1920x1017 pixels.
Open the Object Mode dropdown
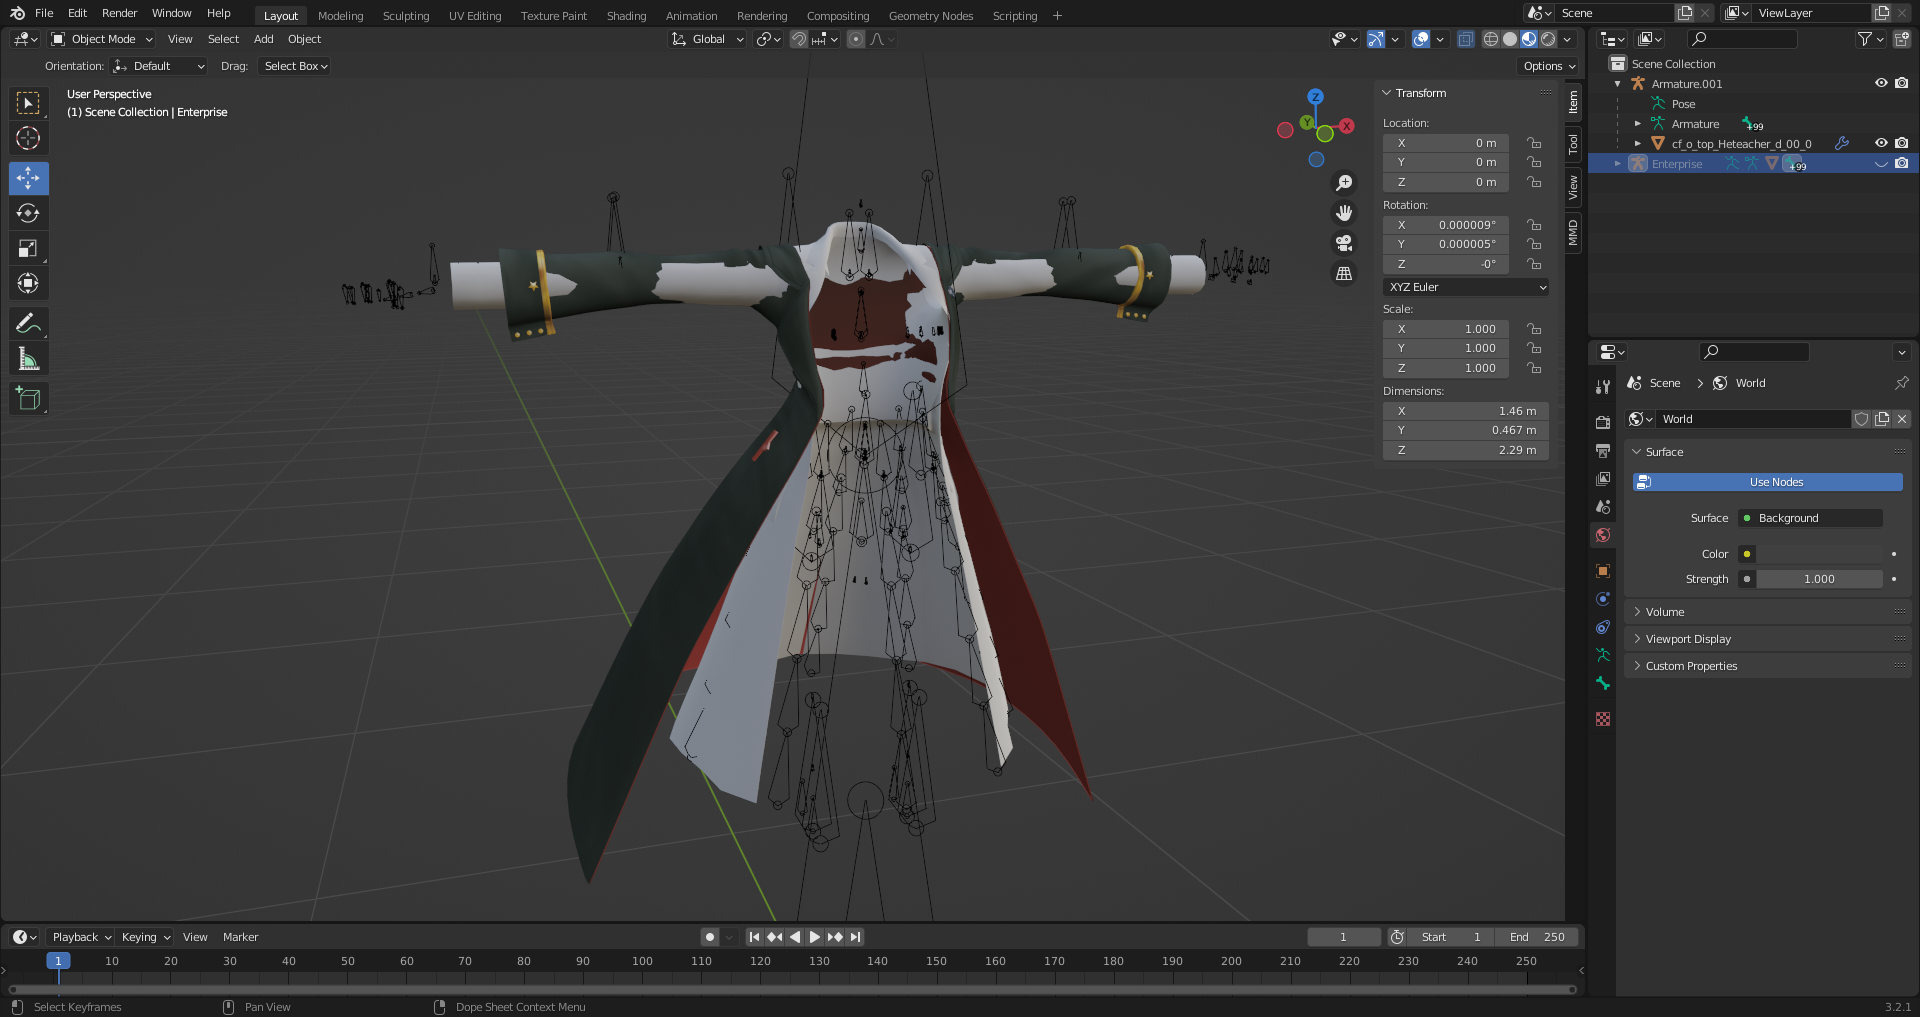click(x=102, y=39)
